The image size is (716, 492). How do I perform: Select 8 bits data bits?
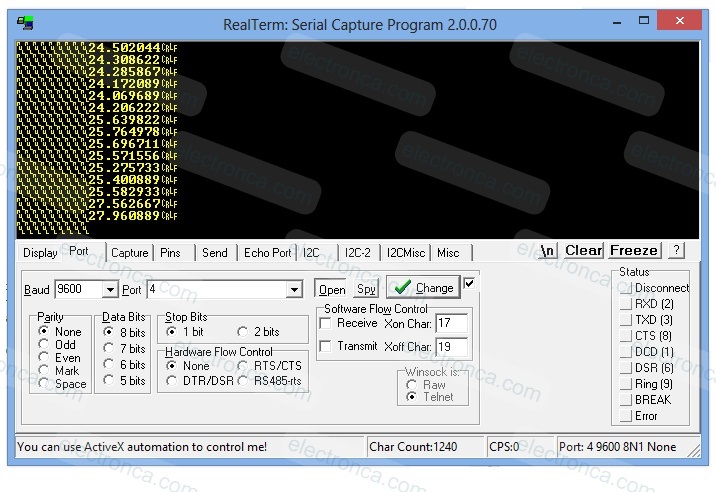click(x=124, y=332)
